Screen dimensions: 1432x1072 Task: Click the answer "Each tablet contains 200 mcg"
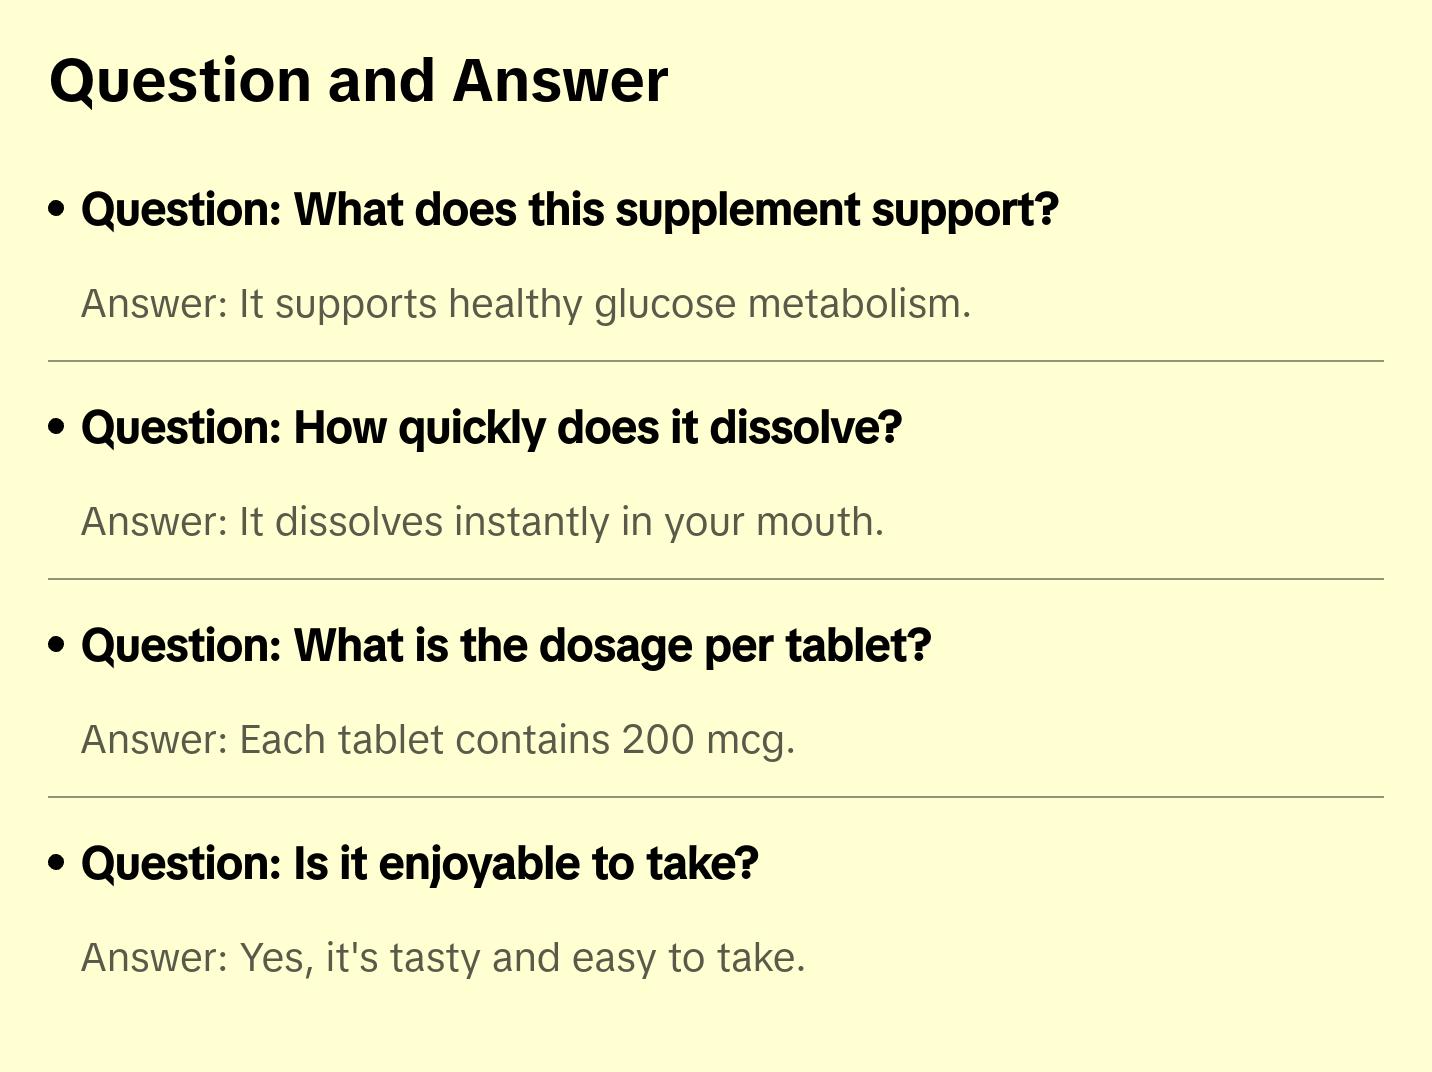(x=438, y=740)
